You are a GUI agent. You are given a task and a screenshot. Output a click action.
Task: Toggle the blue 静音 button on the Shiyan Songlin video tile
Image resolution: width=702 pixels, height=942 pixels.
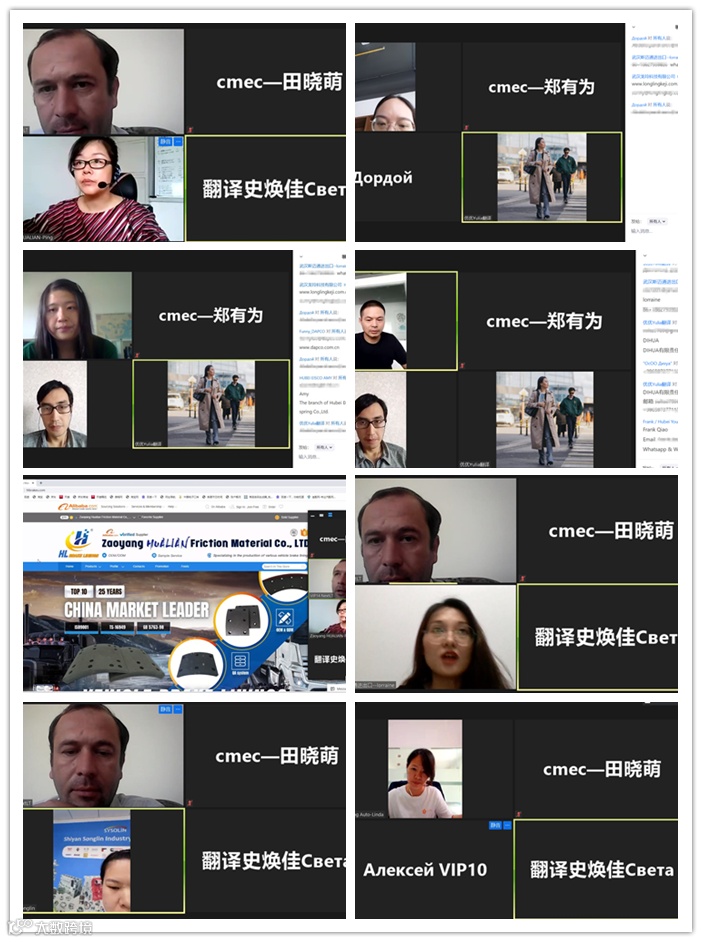click(x=165, y=710)
